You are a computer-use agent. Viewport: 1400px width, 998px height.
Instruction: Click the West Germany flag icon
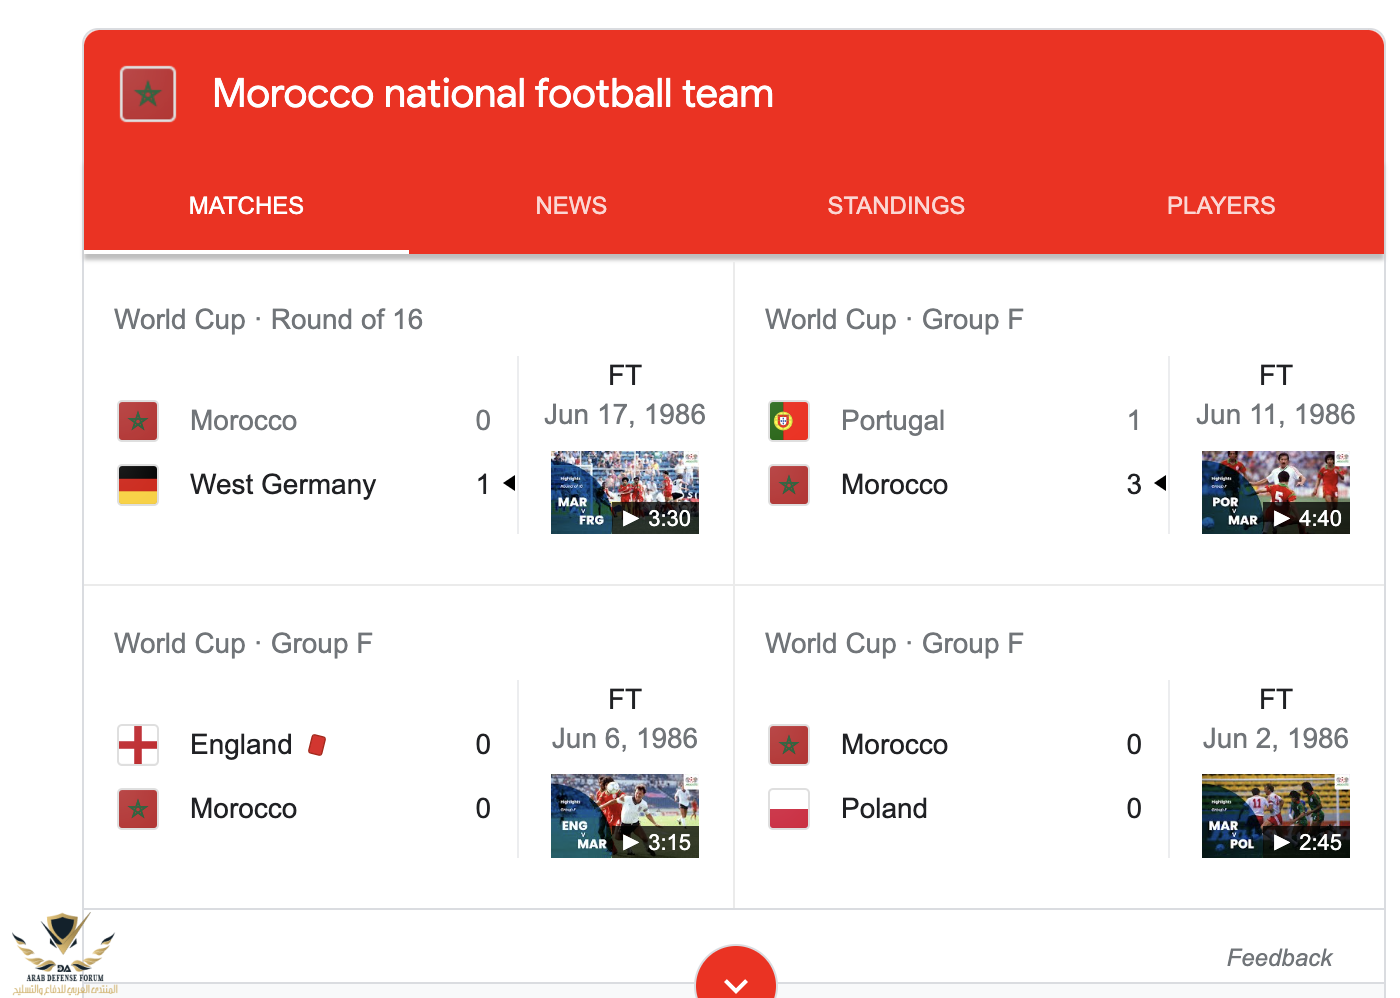pyautogui.click(x=138, y=485)
